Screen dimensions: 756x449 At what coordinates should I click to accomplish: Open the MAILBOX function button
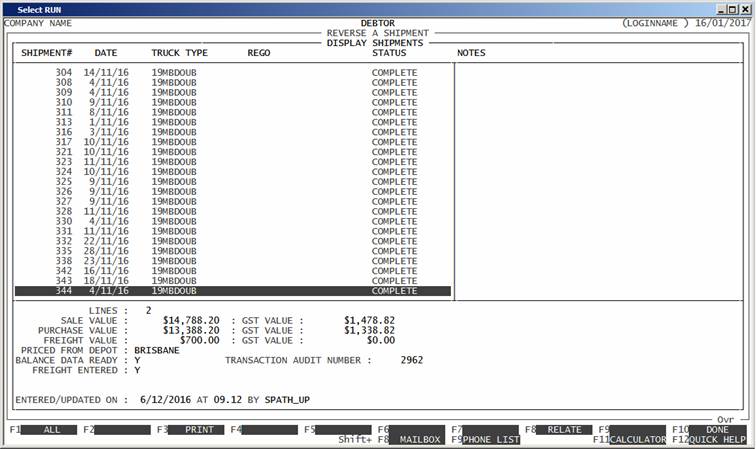(417, 440)
